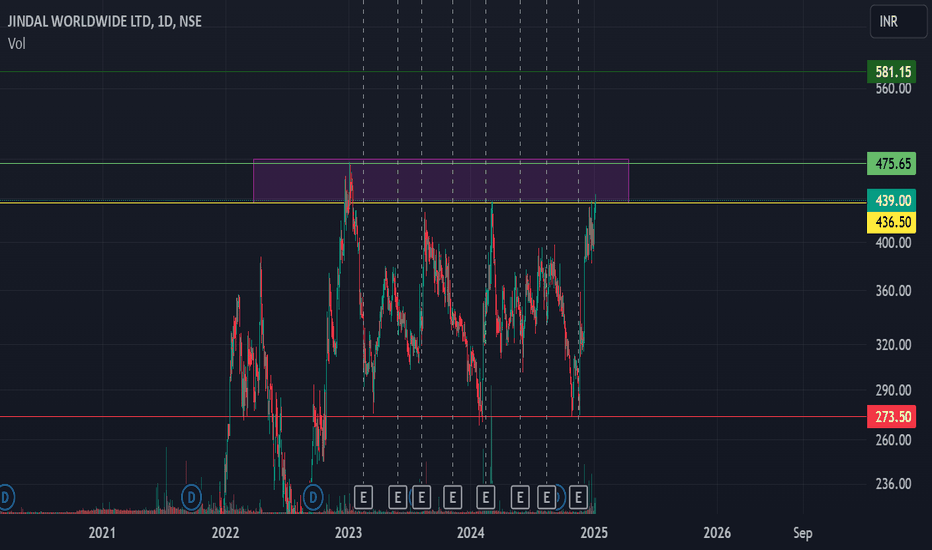Click the 2021 time axis label

click(x=102, y=533)
